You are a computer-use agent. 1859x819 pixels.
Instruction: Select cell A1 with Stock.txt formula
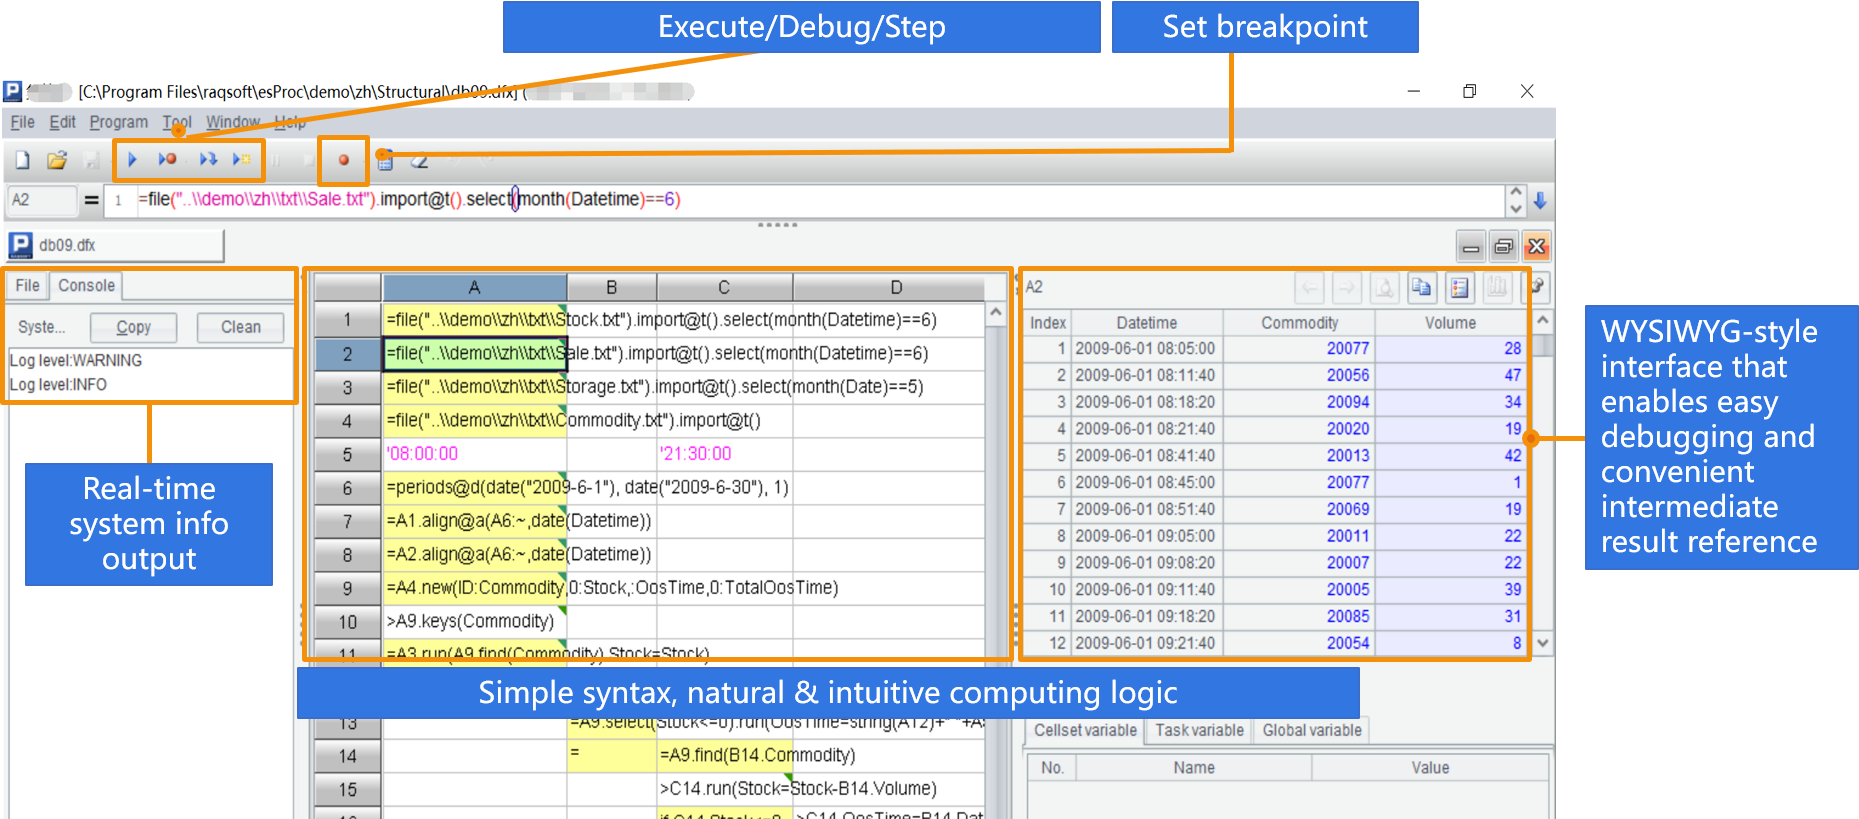click(x=474, y=320)
